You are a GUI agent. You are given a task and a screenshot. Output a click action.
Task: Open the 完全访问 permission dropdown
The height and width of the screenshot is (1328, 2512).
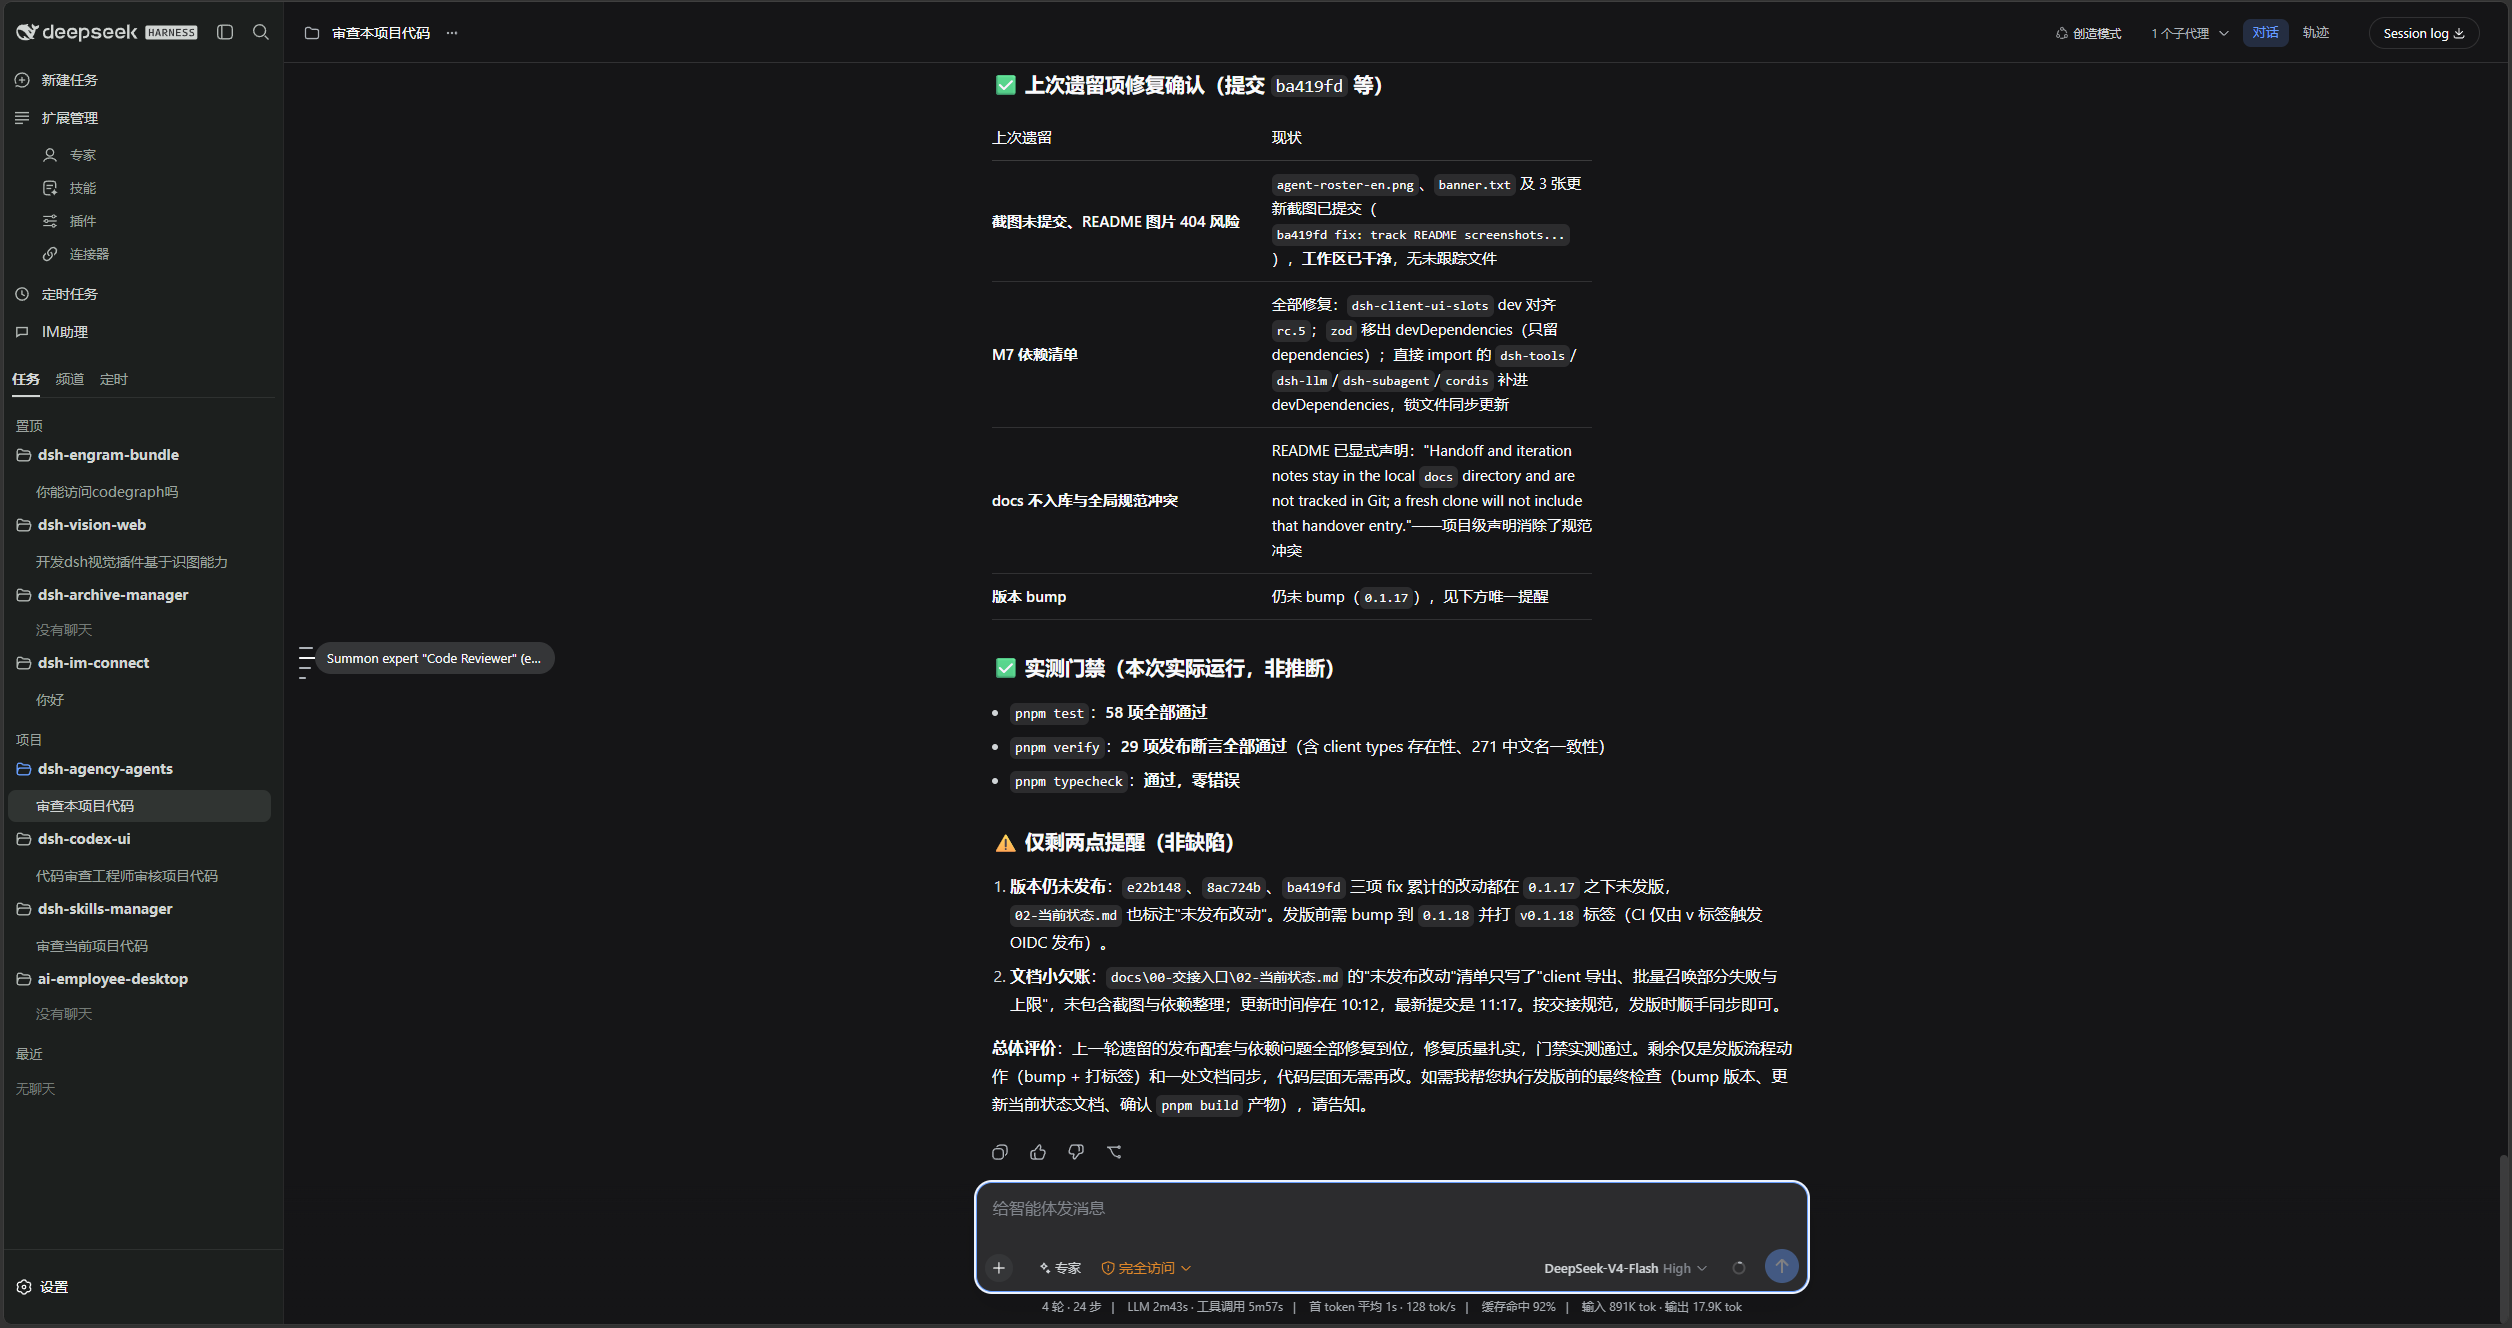coord(1146,1268)
